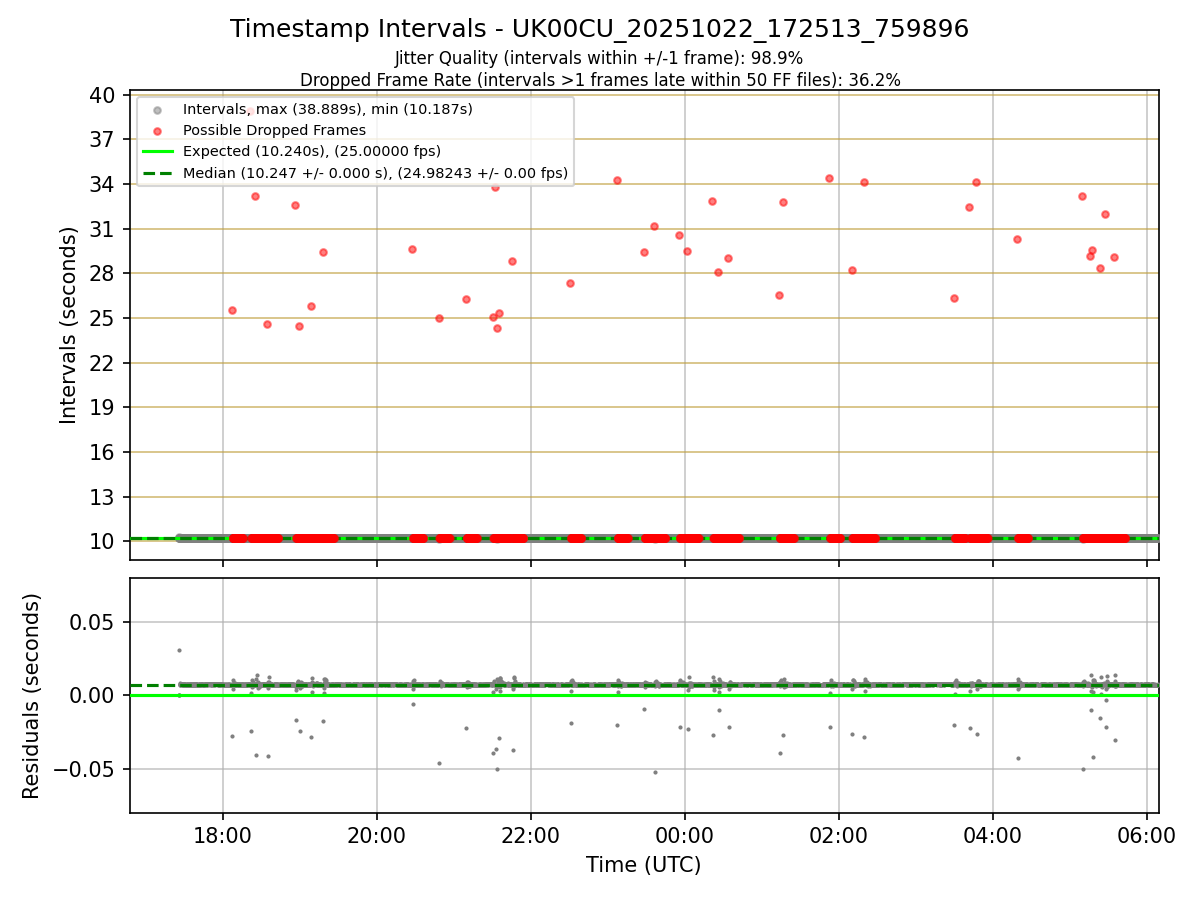Click the residuals tick label "−0.05"
This screenshot has height=900, width=1200.
pos(86,769)
